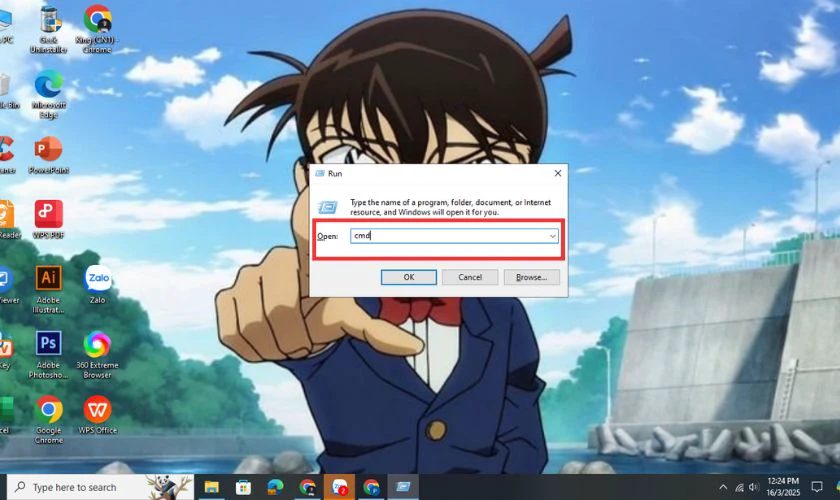
Task: Open Microsoft Store from the taskbar
Action: click(243, 487)
